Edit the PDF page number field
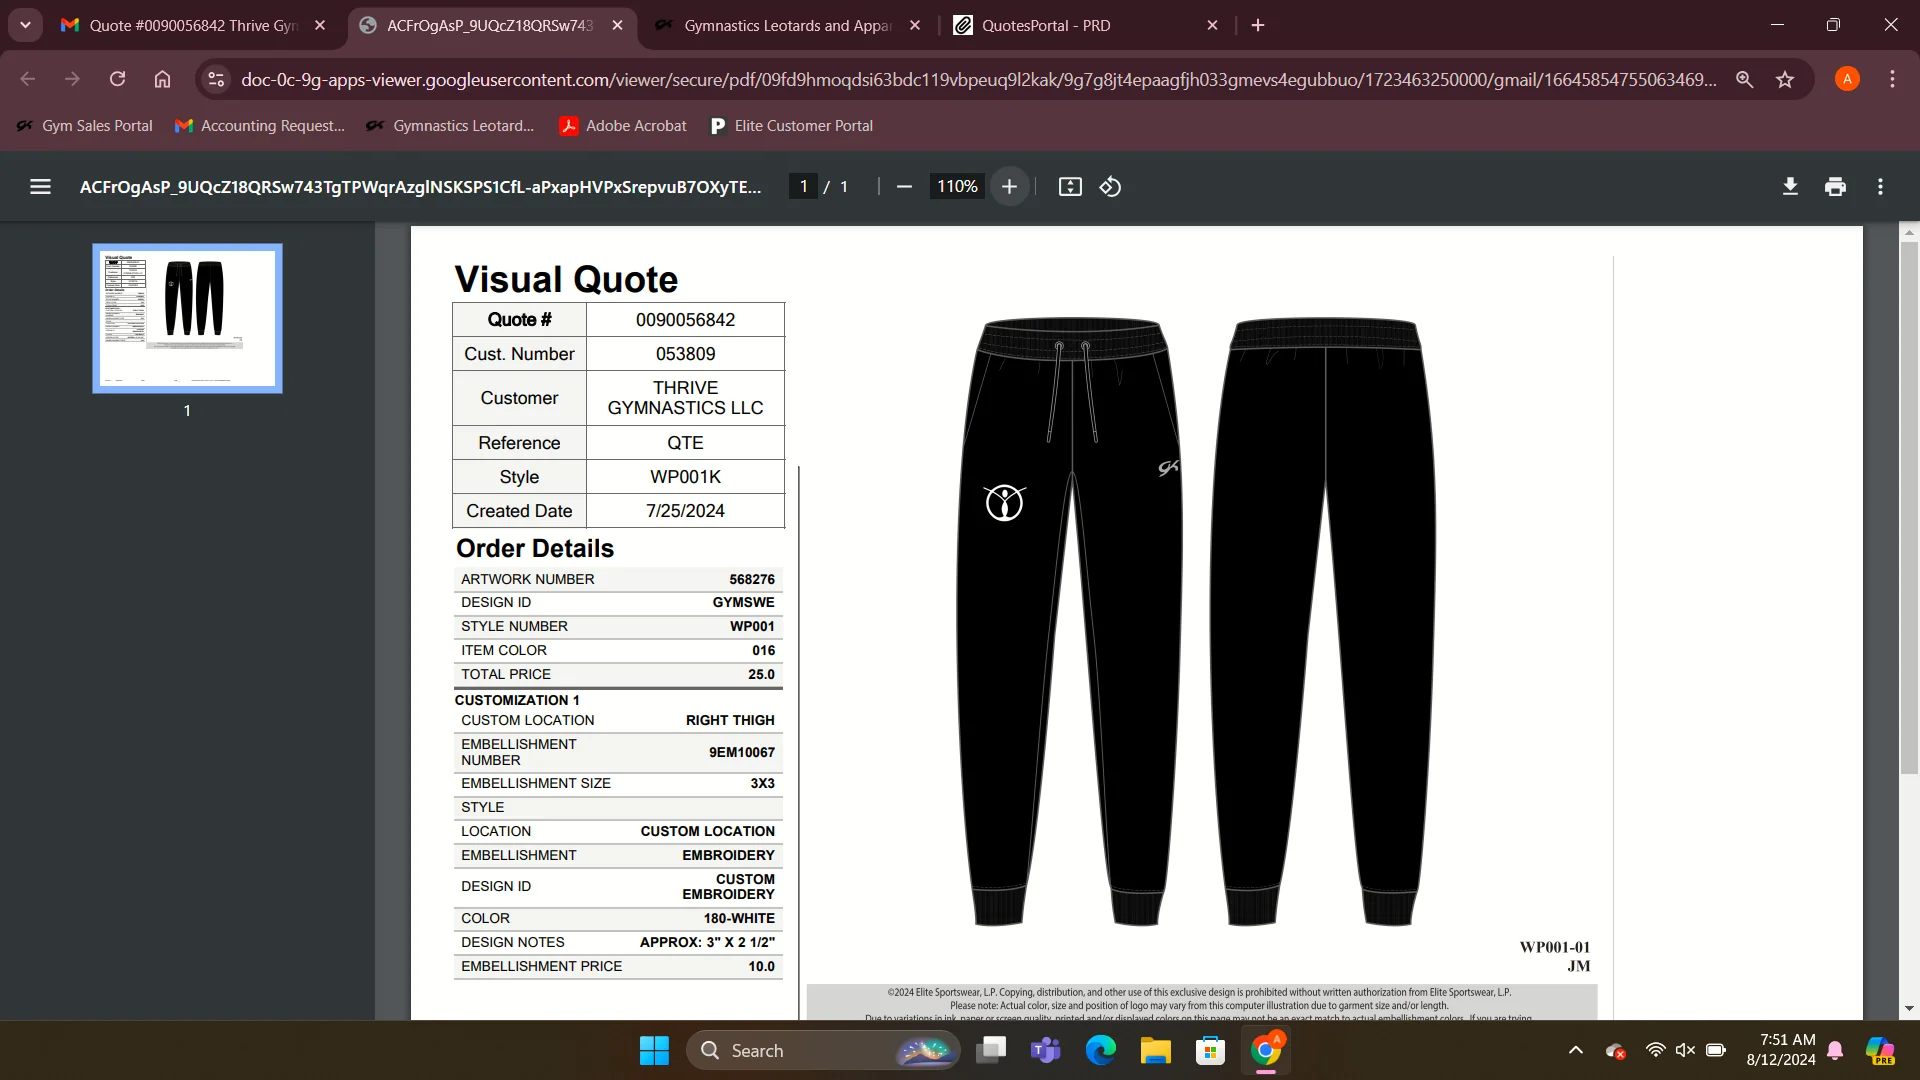 [x=803, y=187]
